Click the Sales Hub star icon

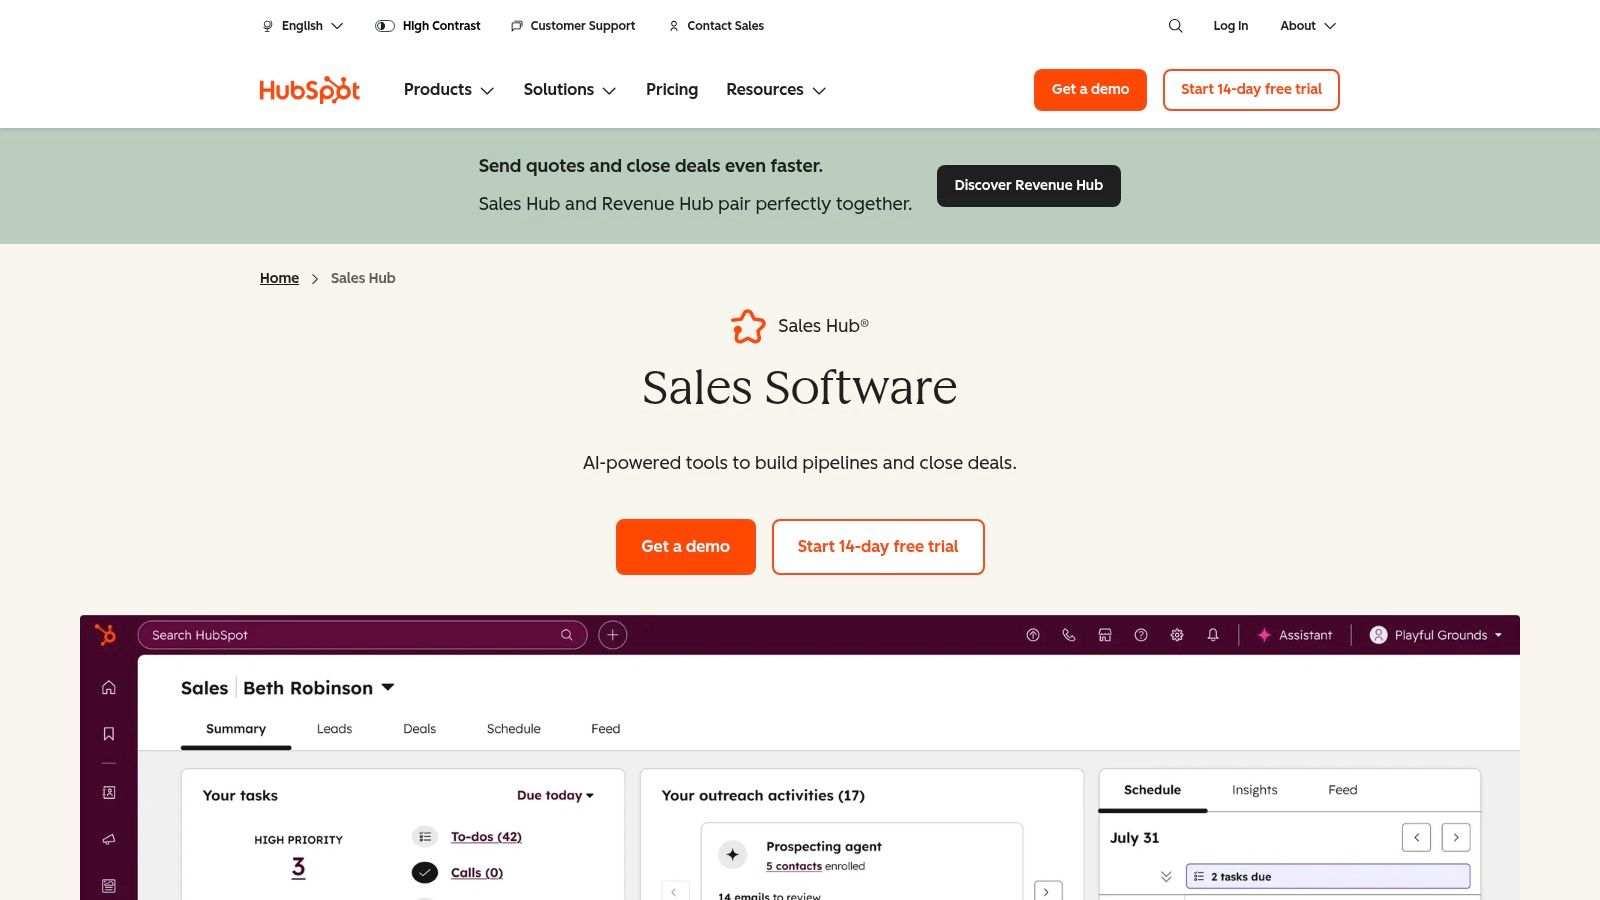click(x=748, y=326)
